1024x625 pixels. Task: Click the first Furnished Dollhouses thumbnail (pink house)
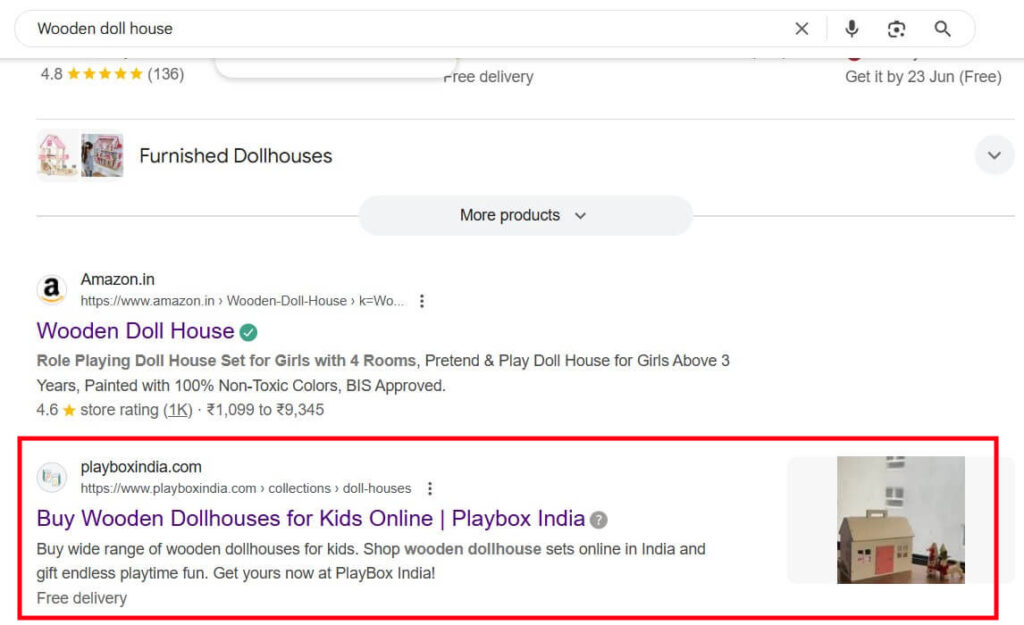click(57, 155)
